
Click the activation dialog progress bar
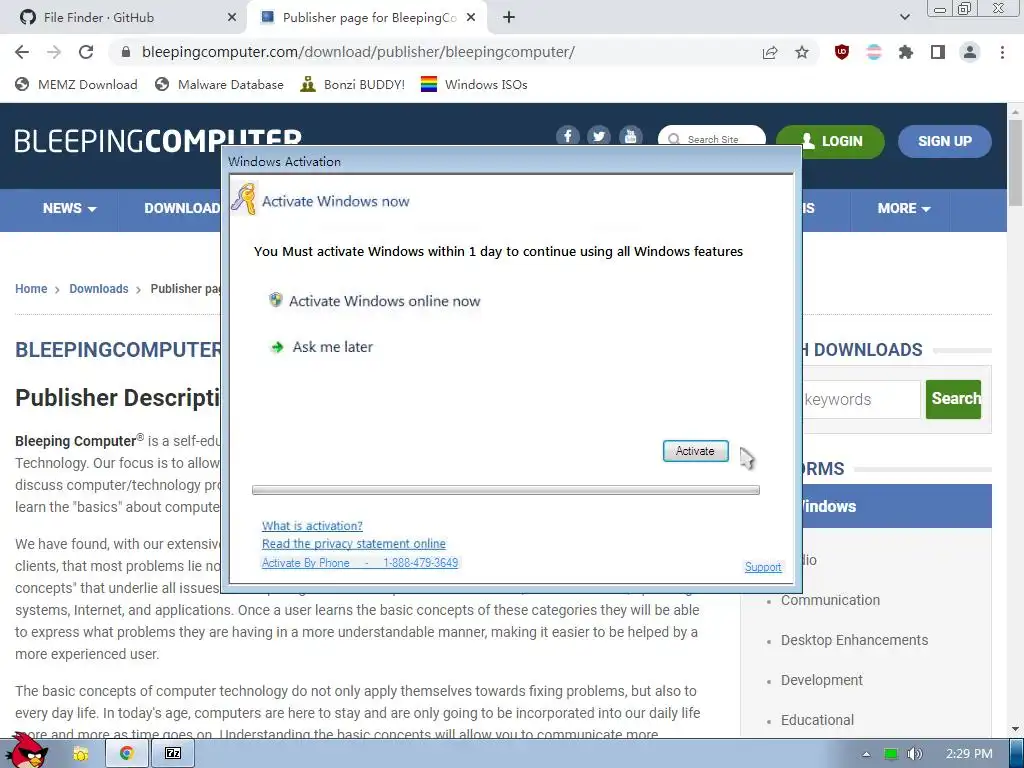[505, 490]
